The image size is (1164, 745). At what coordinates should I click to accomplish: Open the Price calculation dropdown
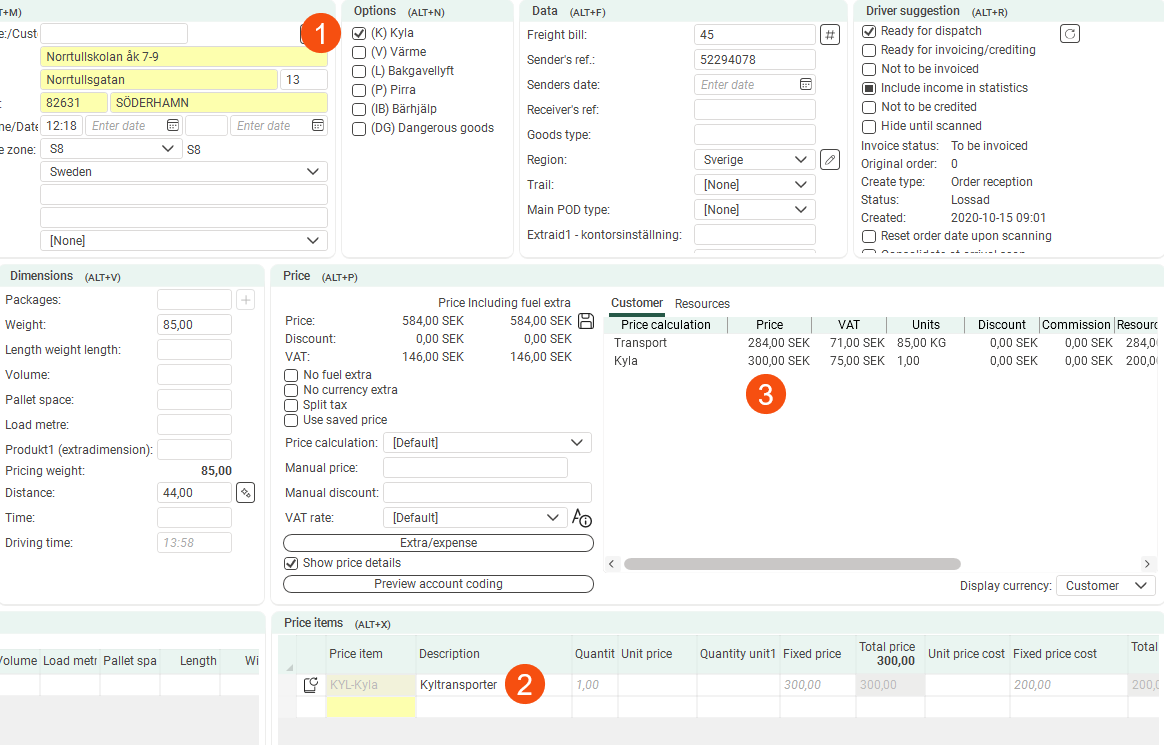[x=488, y=443]
